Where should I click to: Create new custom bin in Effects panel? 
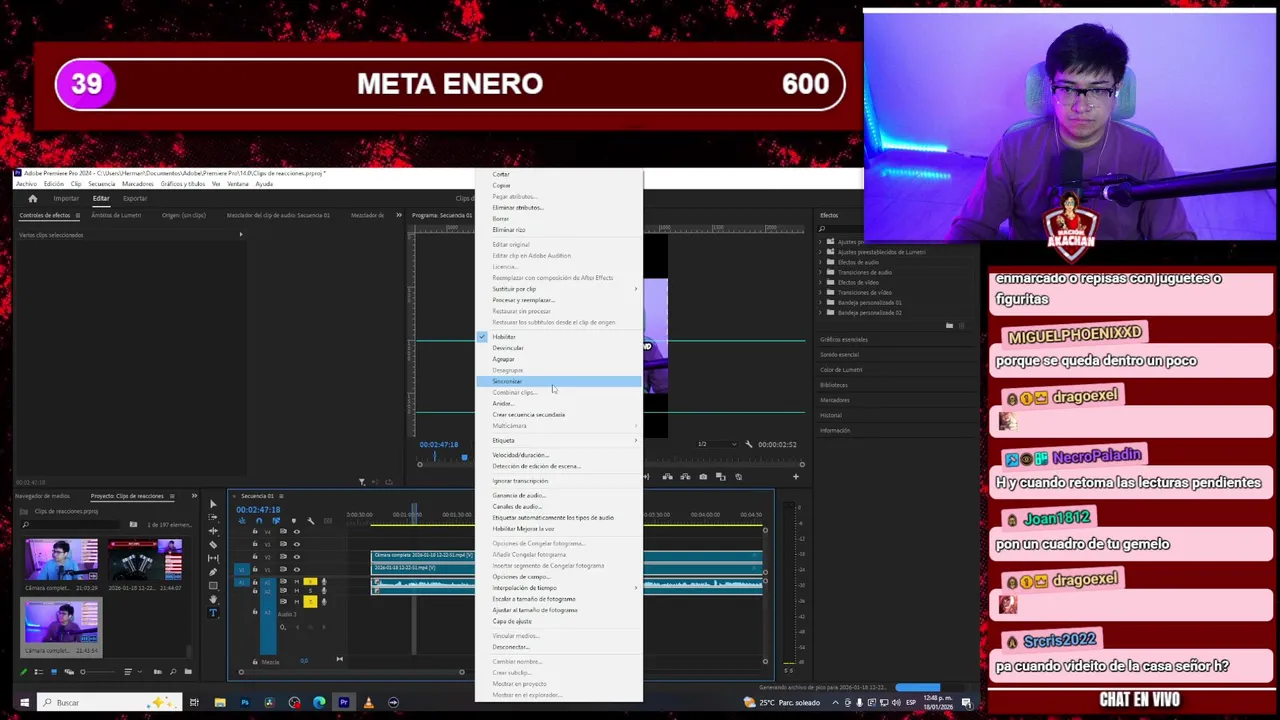point(949,325)
